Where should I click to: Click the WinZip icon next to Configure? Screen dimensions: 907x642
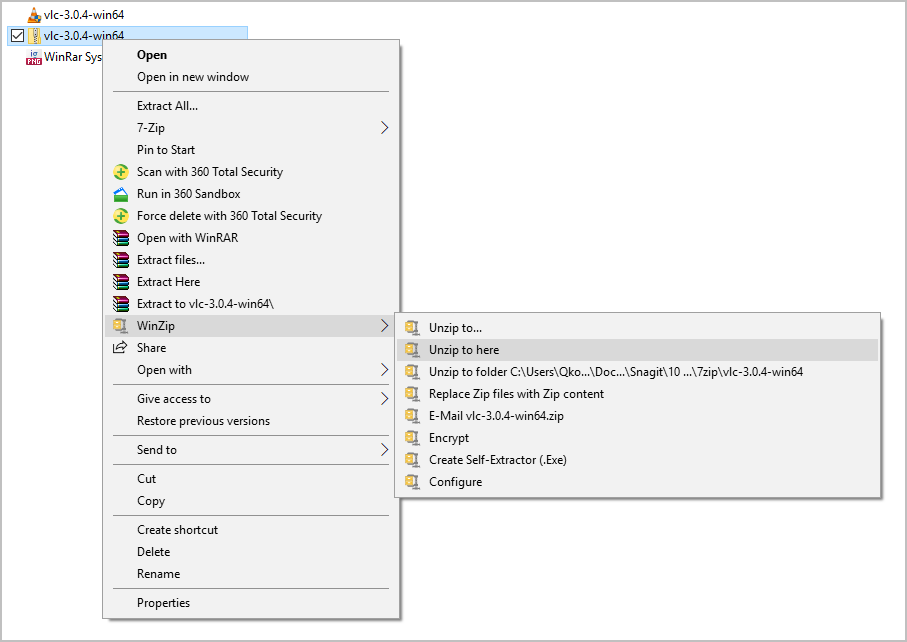(x=411, y=482)
